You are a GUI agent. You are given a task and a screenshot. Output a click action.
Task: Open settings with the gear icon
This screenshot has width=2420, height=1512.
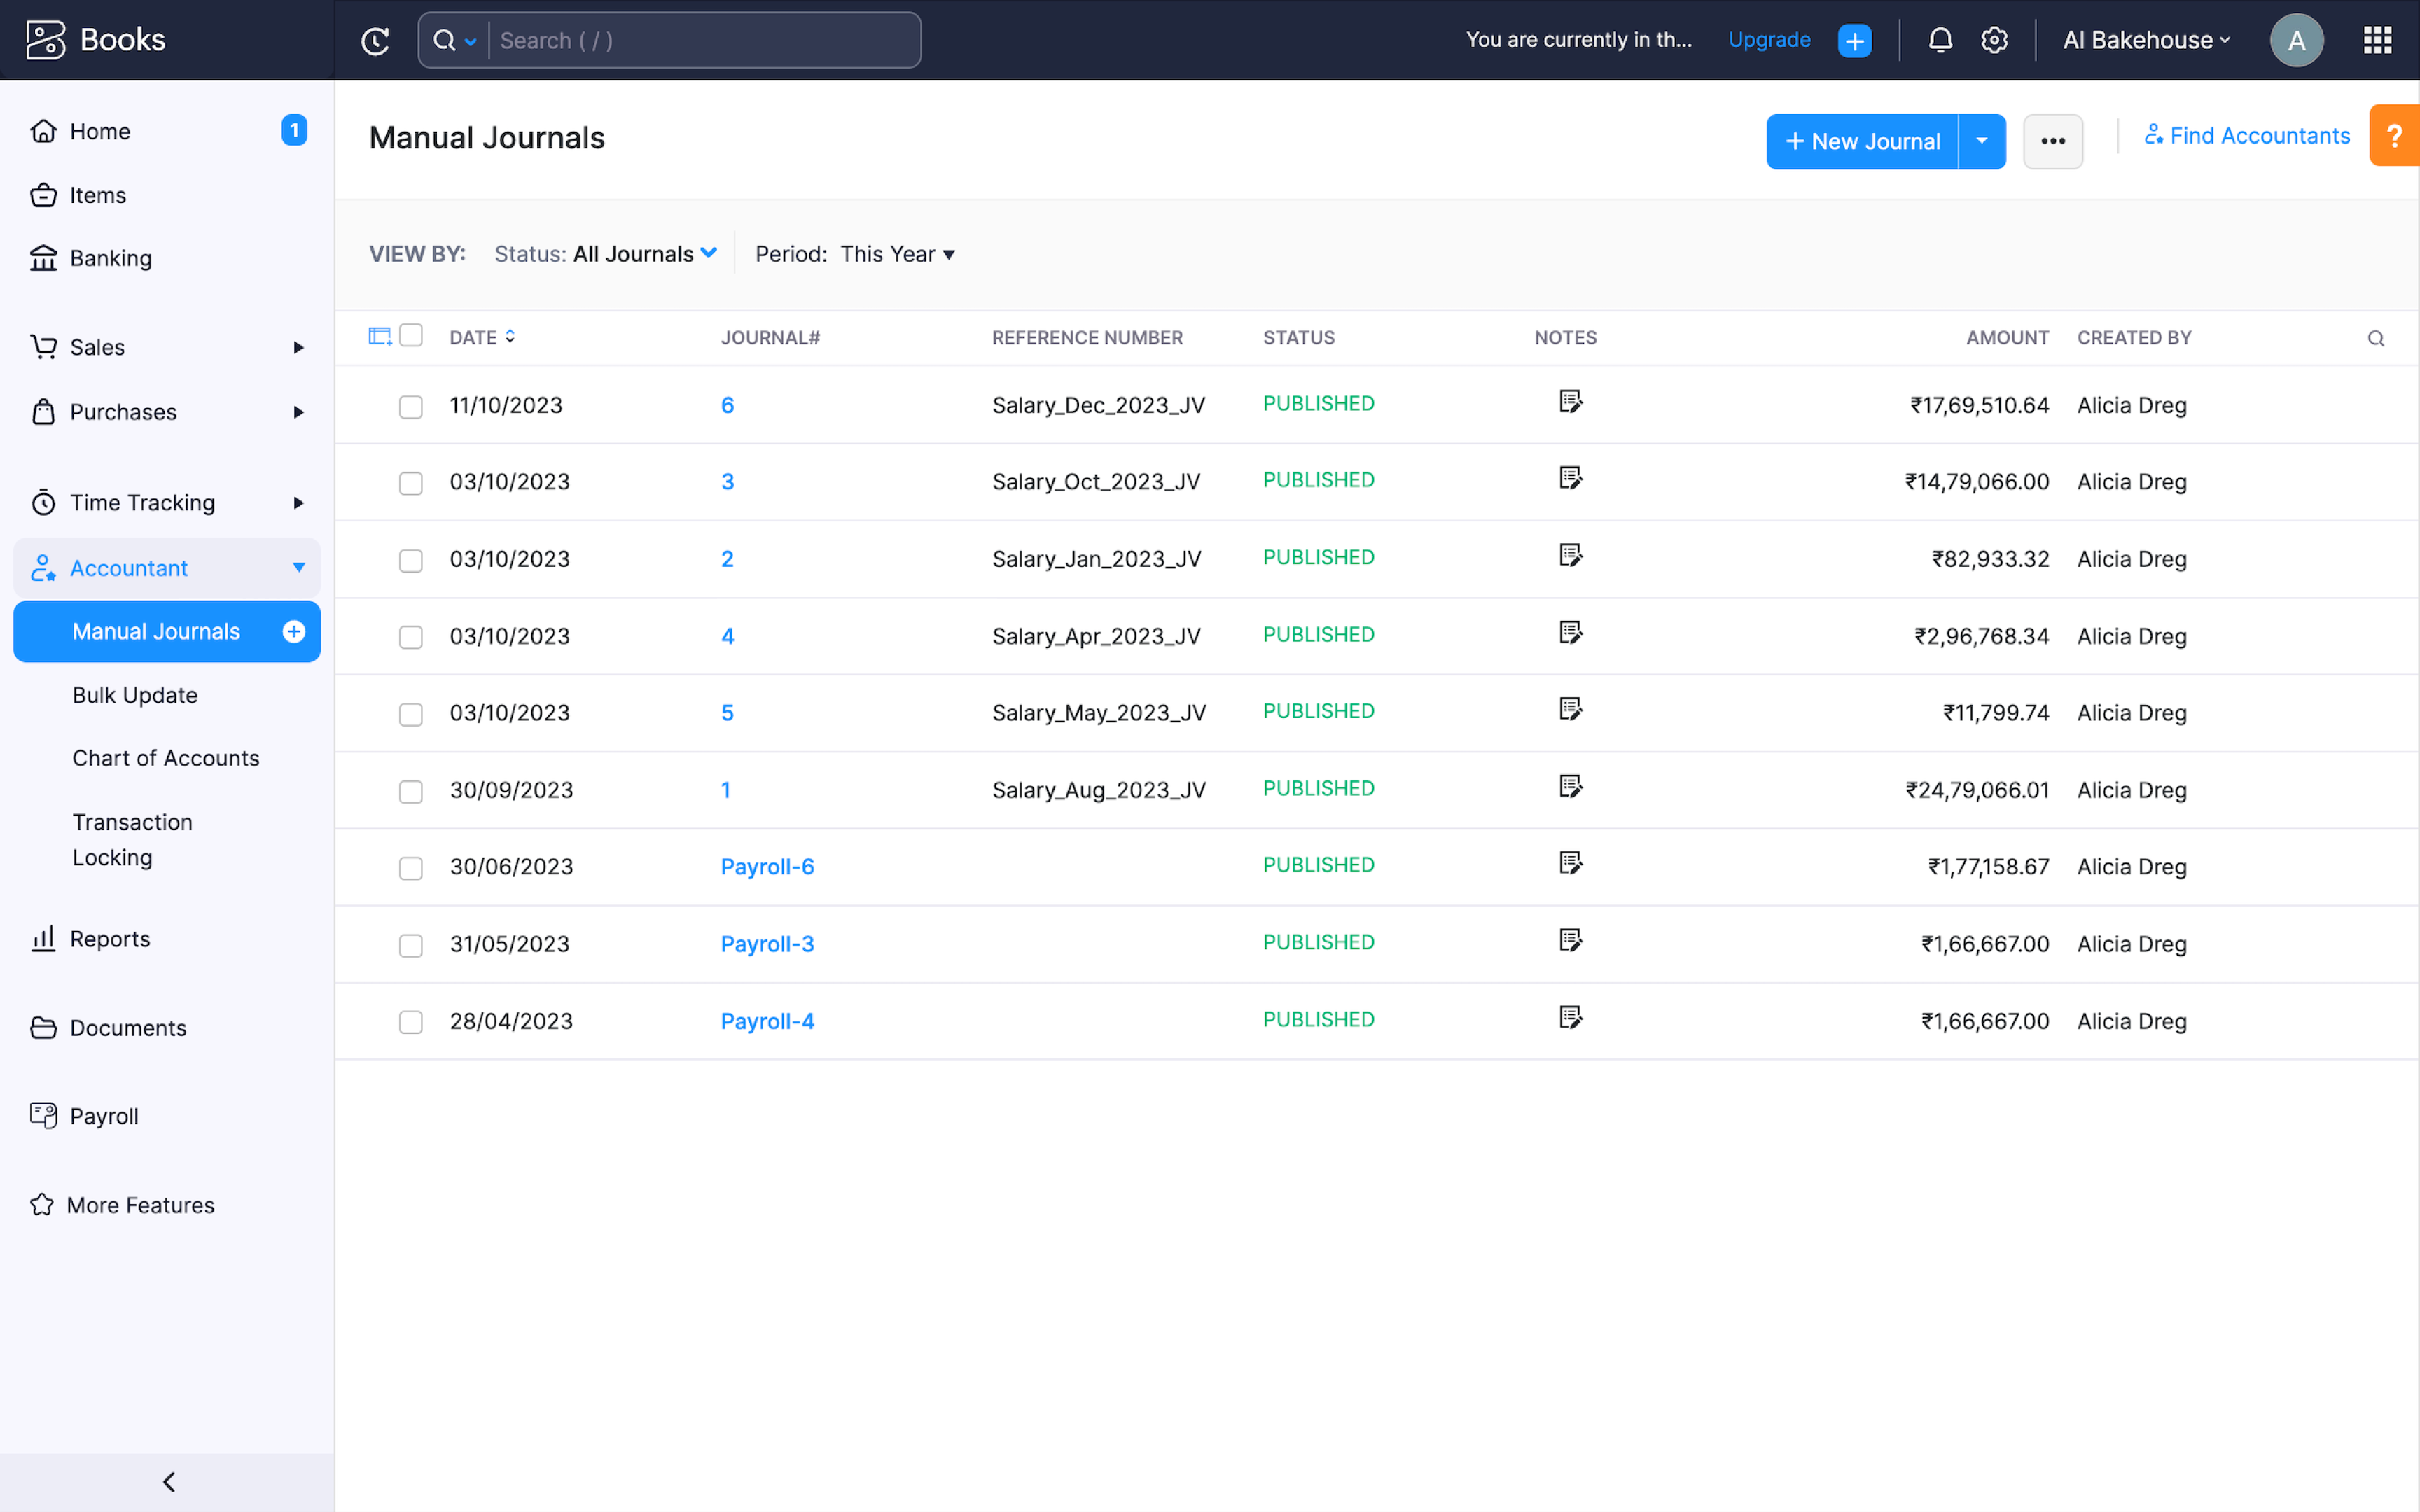pyautogui.click(x=1994, y=40)
